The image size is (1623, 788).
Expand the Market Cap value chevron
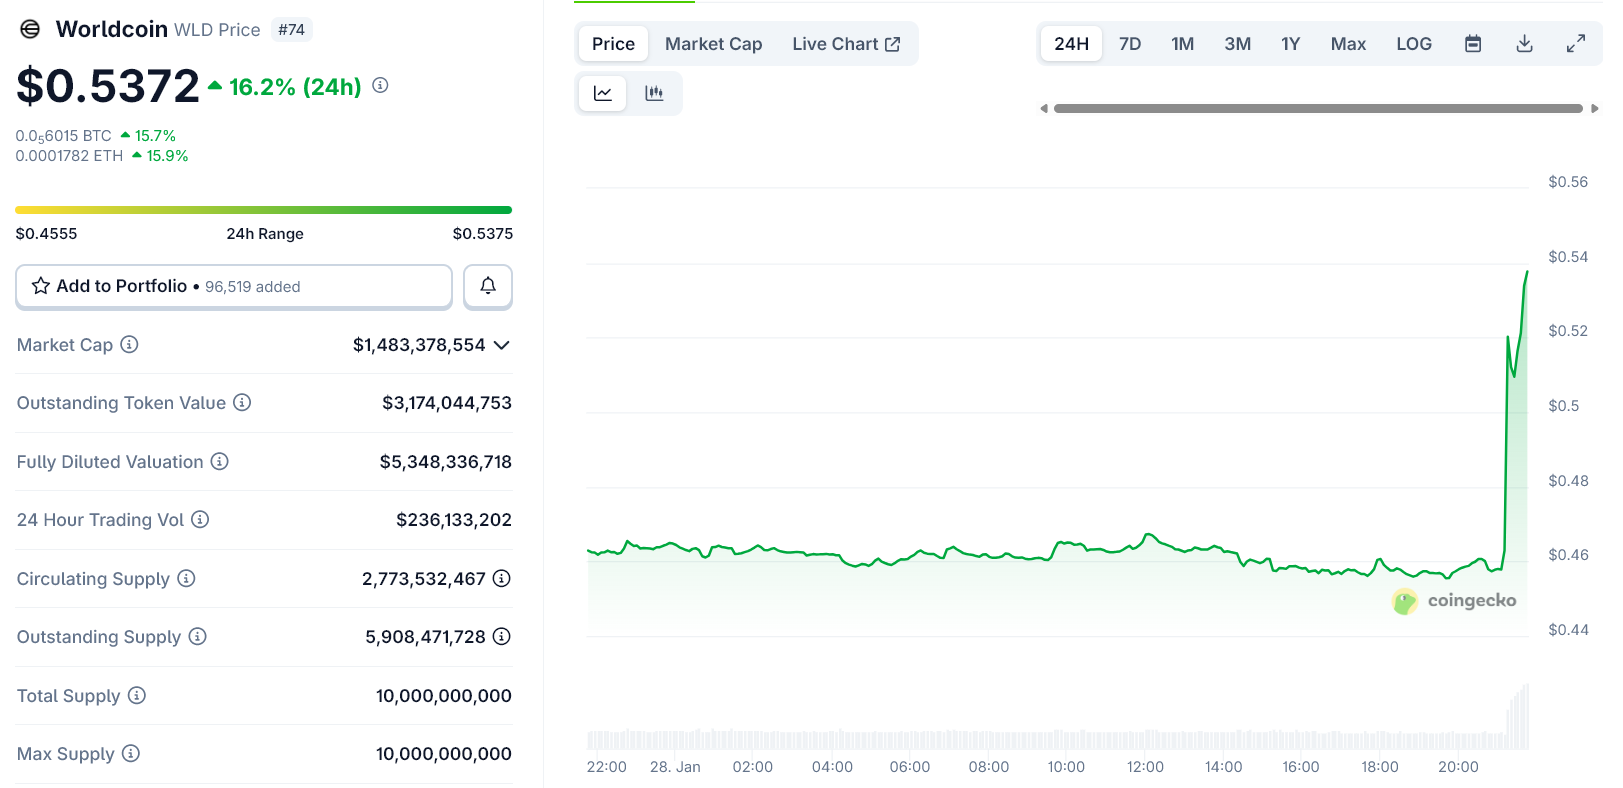[502, 345]
